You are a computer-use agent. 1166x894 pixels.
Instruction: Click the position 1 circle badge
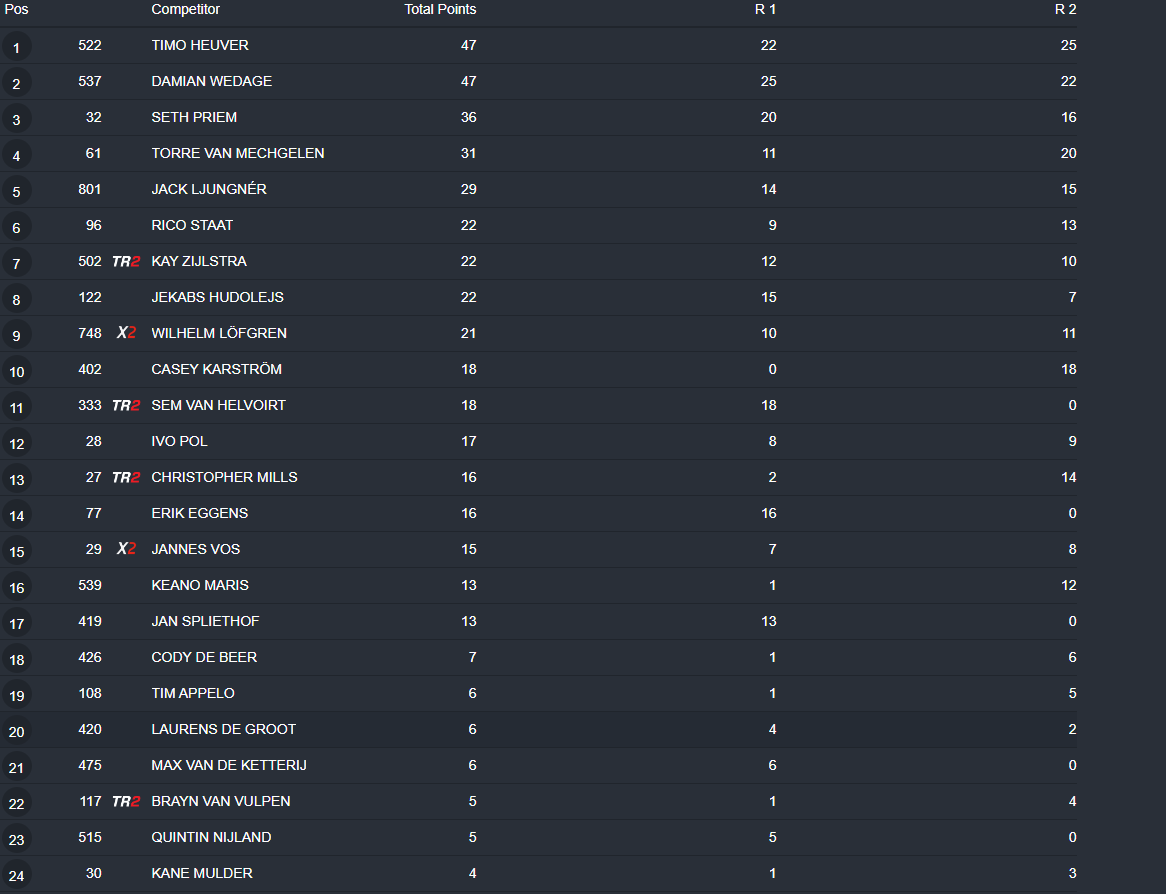click(17, 47)
